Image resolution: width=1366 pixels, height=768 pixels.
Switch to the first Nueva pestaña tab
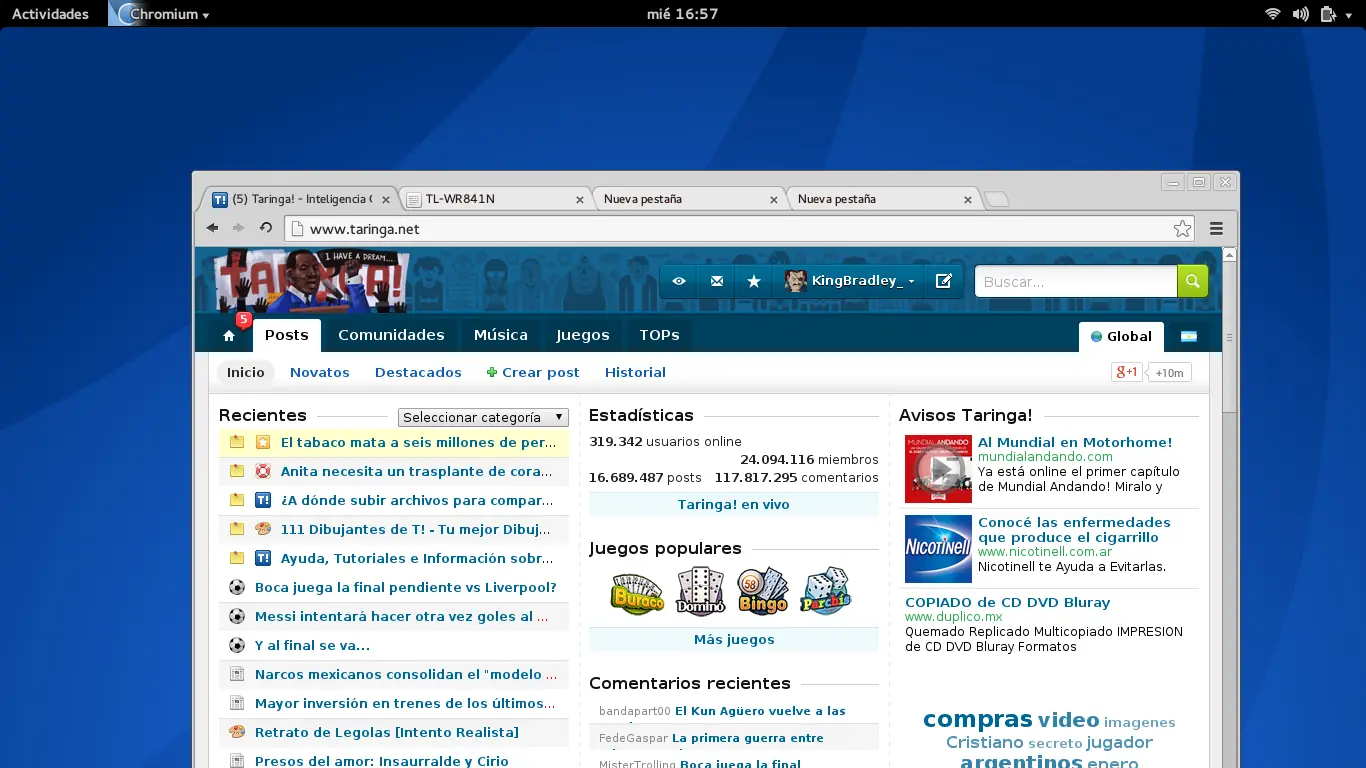click(687, 199)
